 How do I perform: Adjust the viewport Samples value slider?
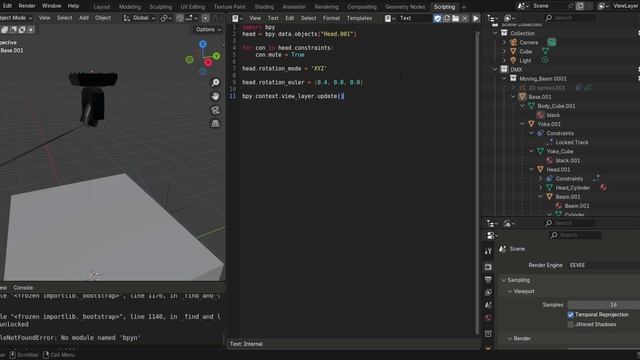click(604, 305)
